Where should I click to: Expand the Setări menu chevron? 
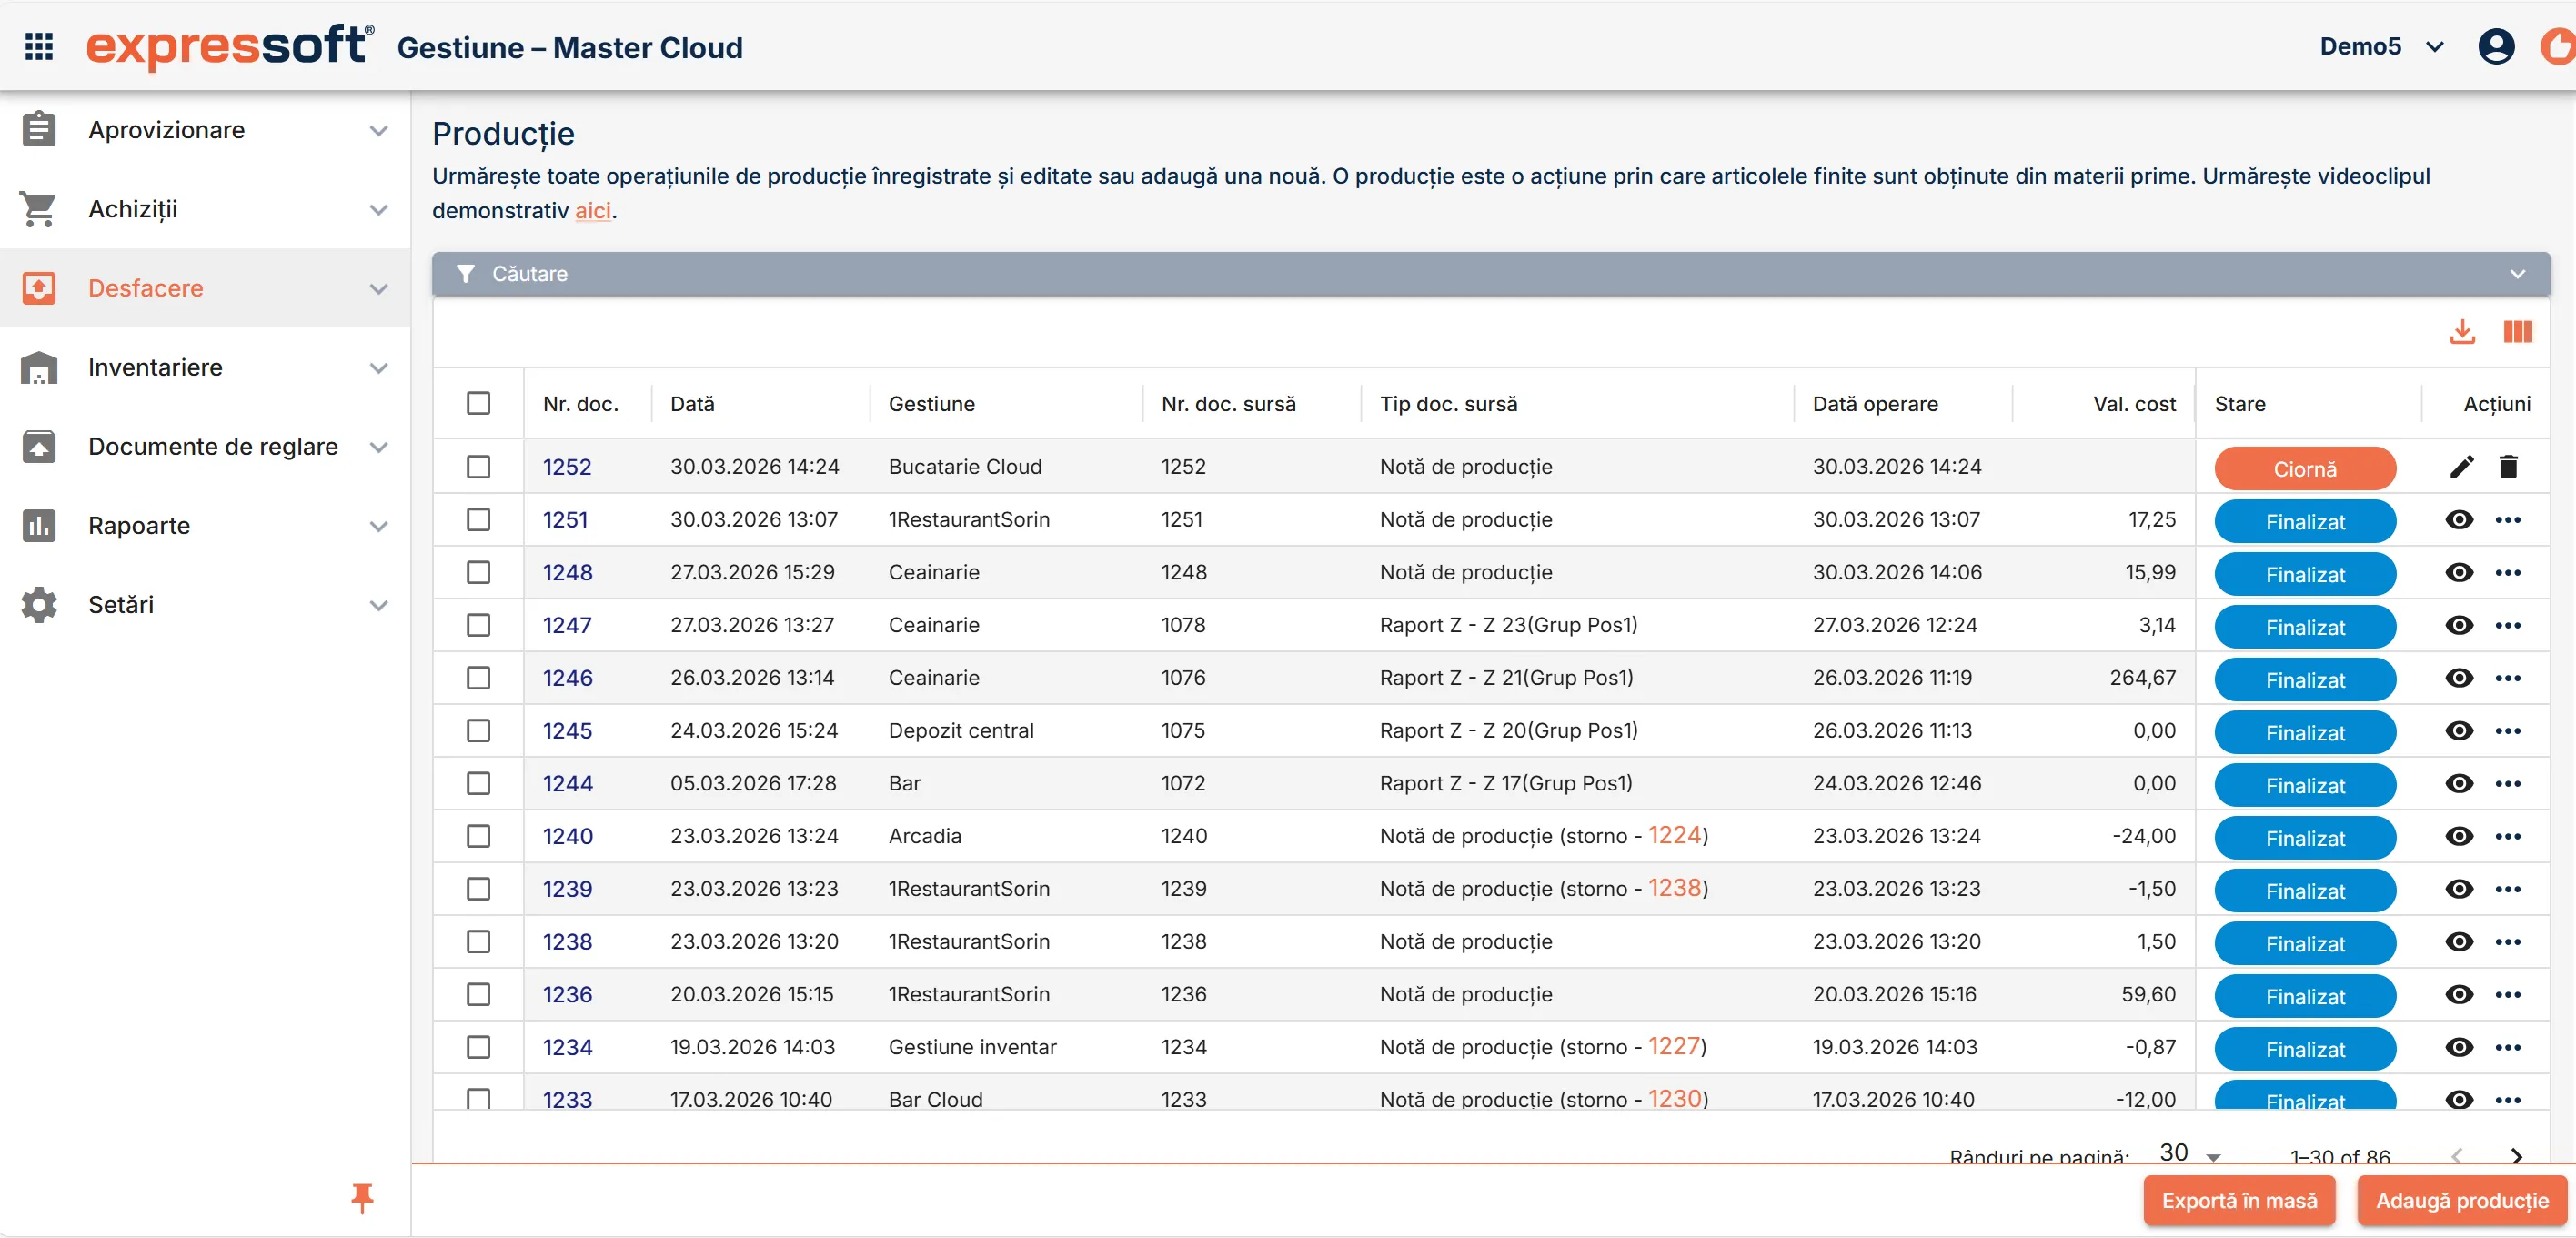(378, 605)
